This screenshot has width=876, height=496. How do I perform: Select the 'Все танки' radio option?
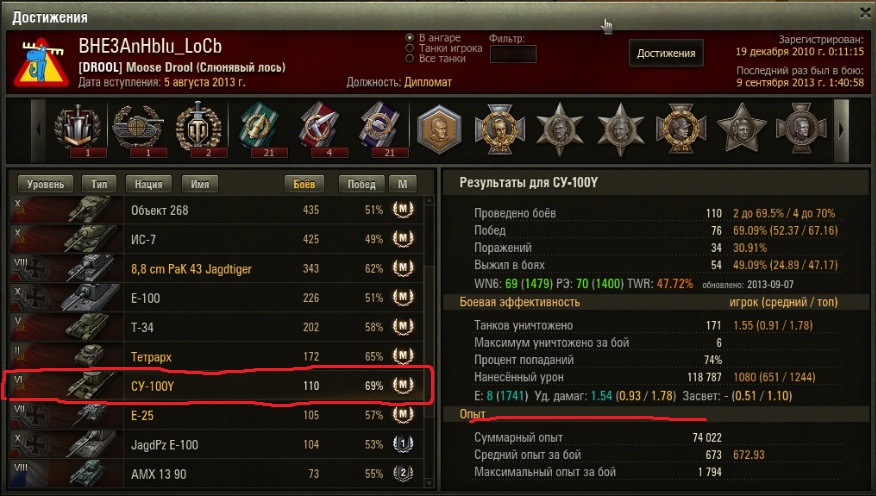tap(410, 58)
